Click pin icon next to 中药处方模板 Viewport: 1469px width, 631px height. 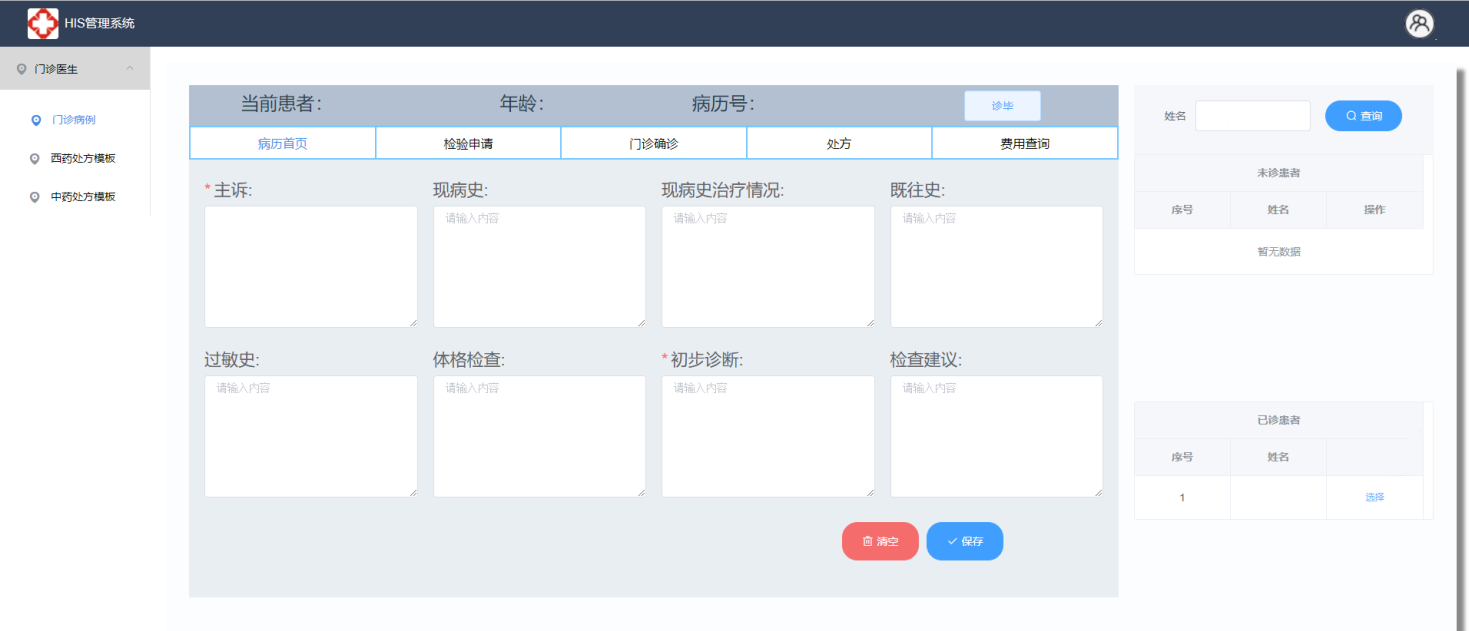tap(36, 197)
